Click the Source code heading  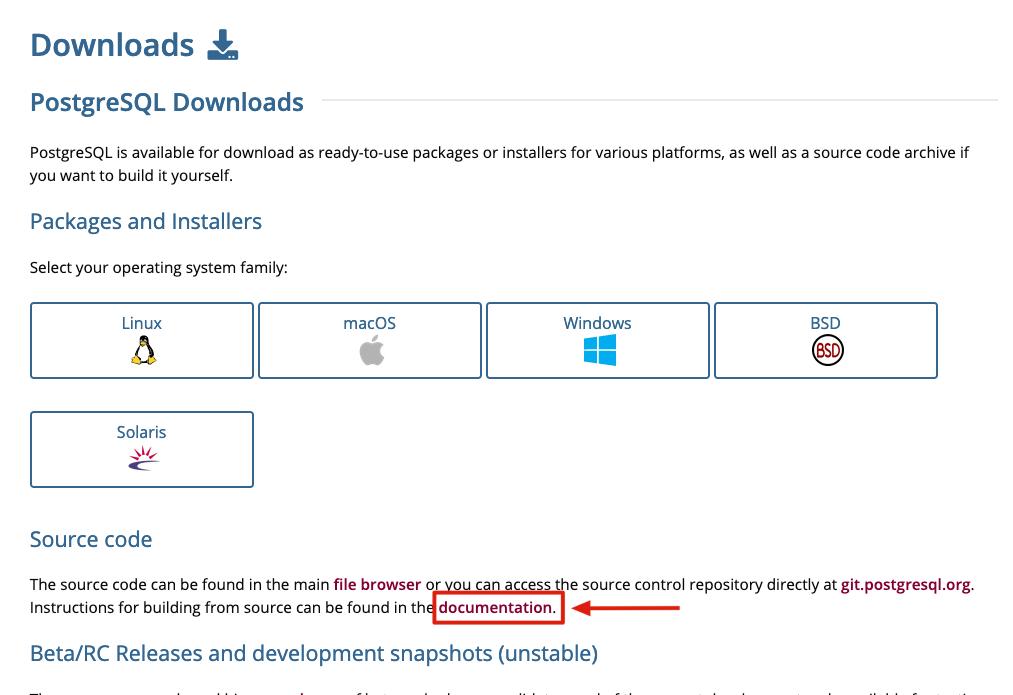[x=91, y=539]
